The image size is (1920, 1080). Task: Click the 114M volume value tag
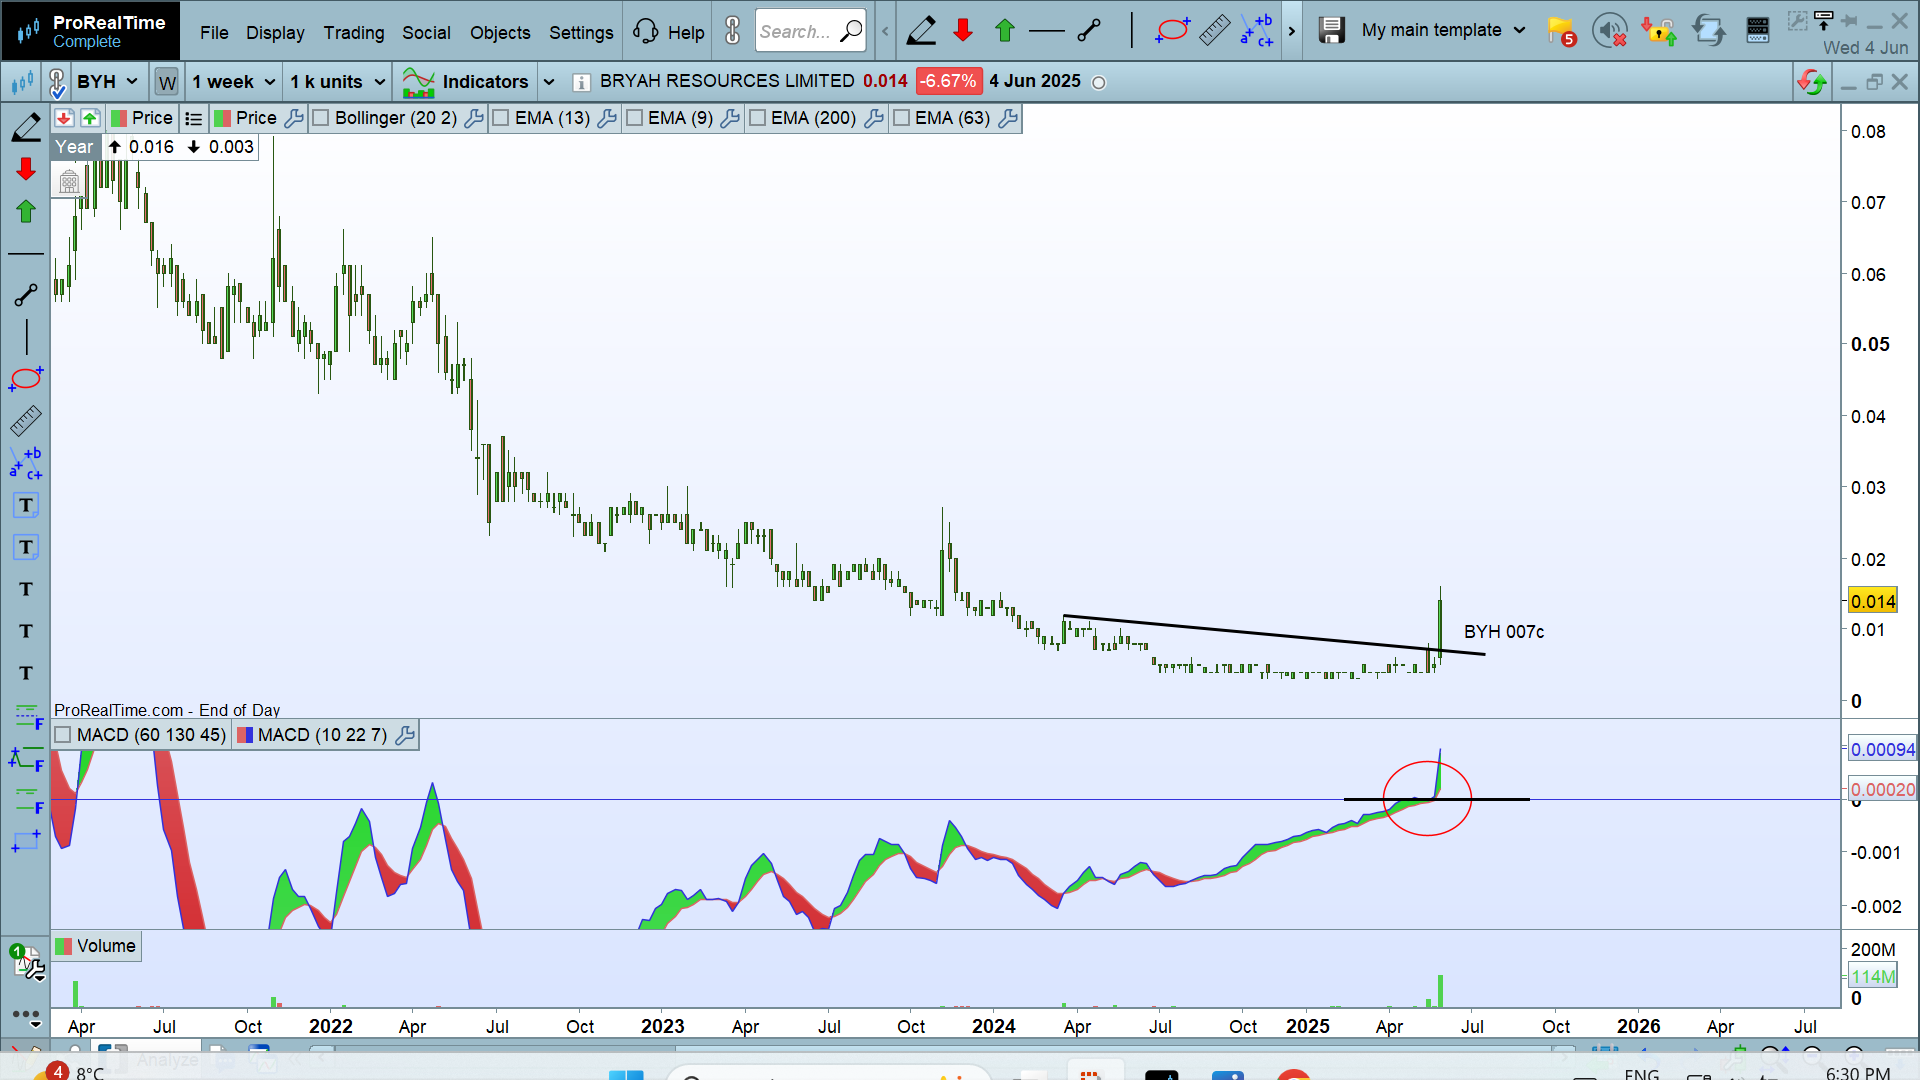(x=1873, y=977)
